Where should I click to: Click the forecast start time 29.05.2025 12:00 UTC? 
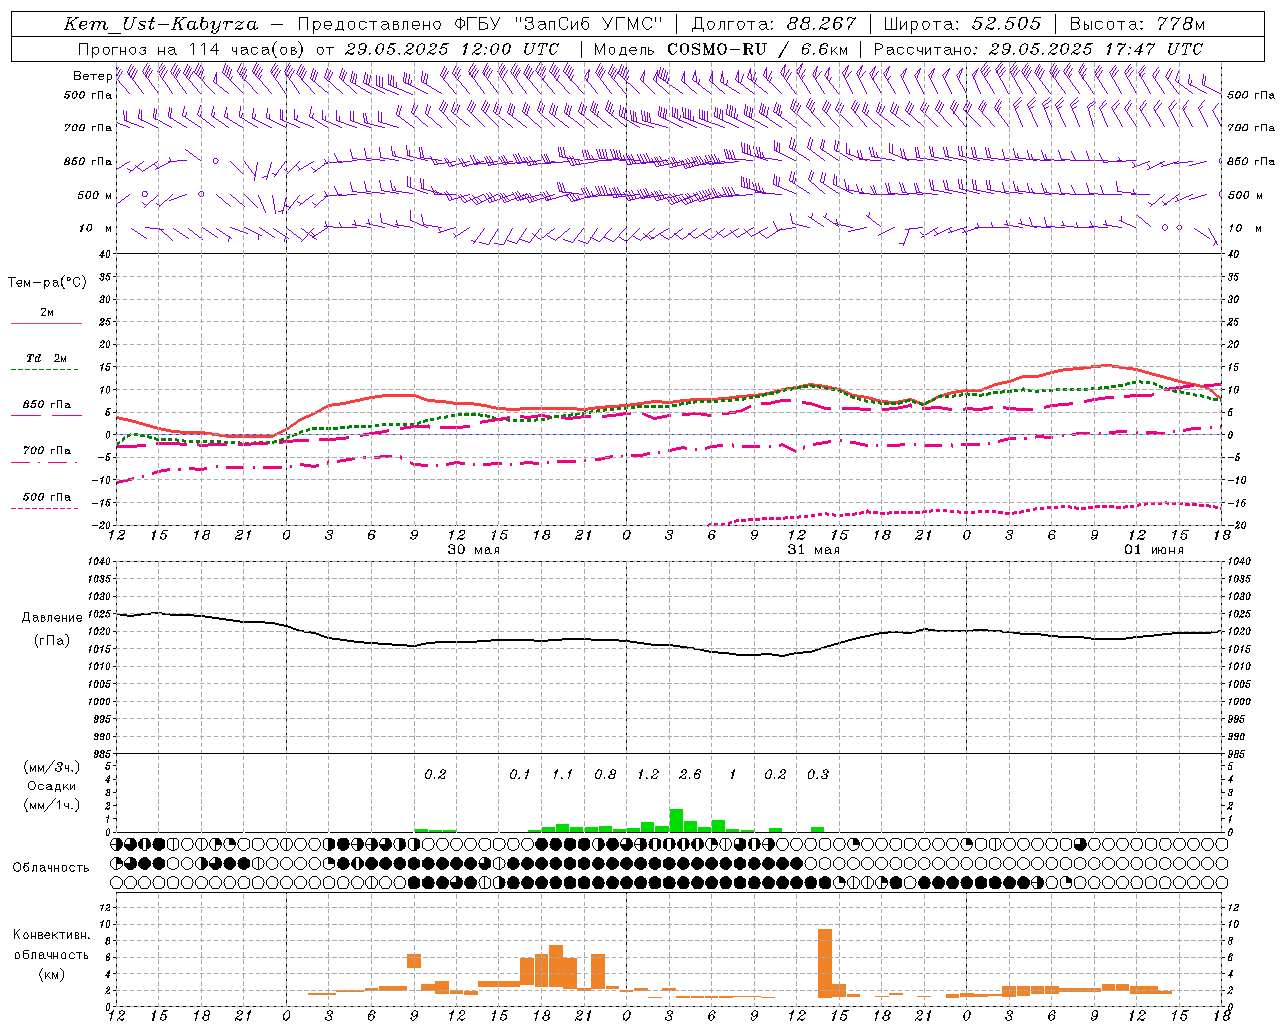point(452,49)
